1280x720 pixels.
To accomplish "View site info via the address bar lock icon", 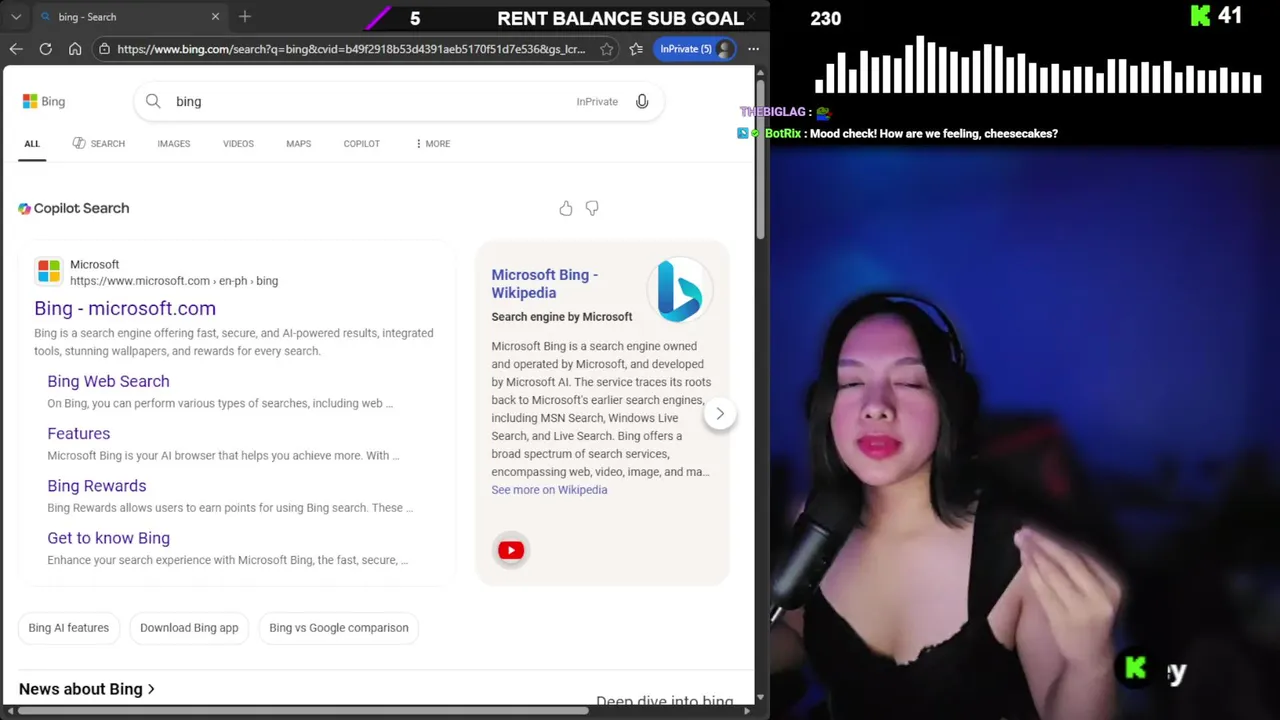I will point(104,49).
